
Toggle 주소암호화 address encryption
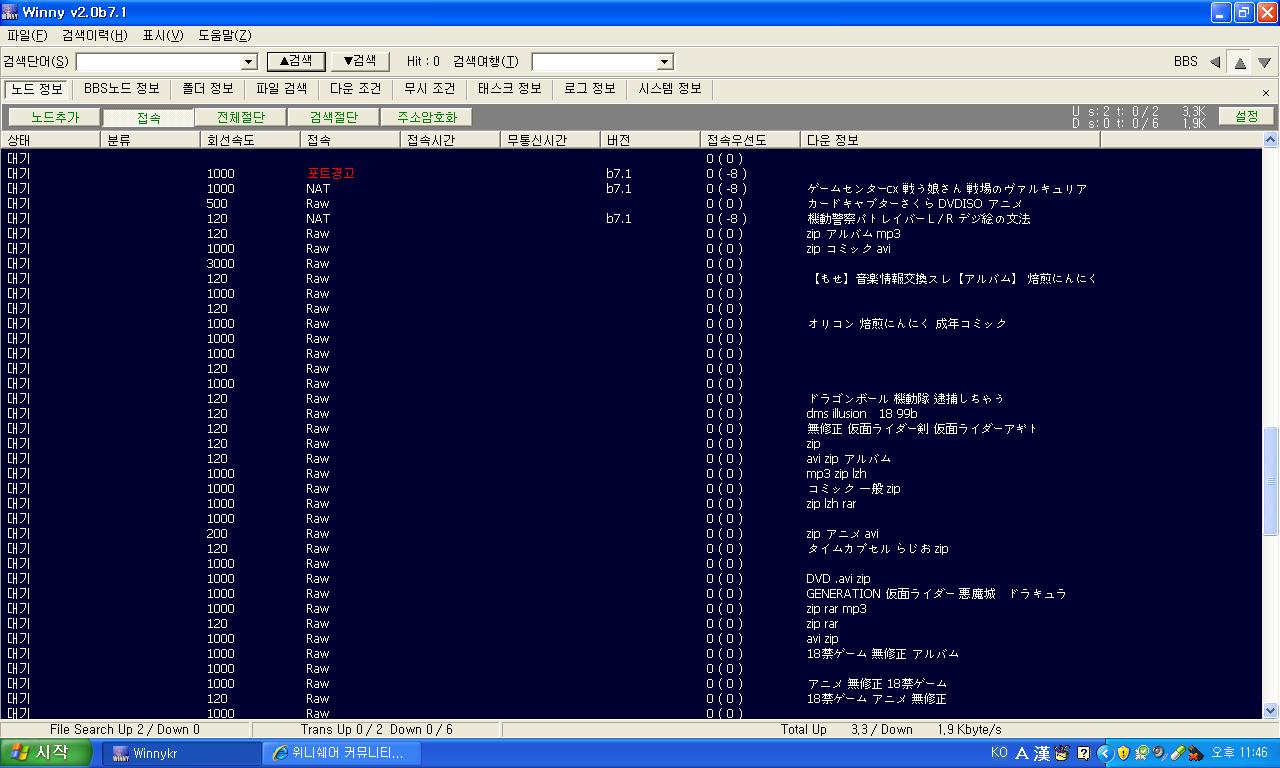(427, 117)
